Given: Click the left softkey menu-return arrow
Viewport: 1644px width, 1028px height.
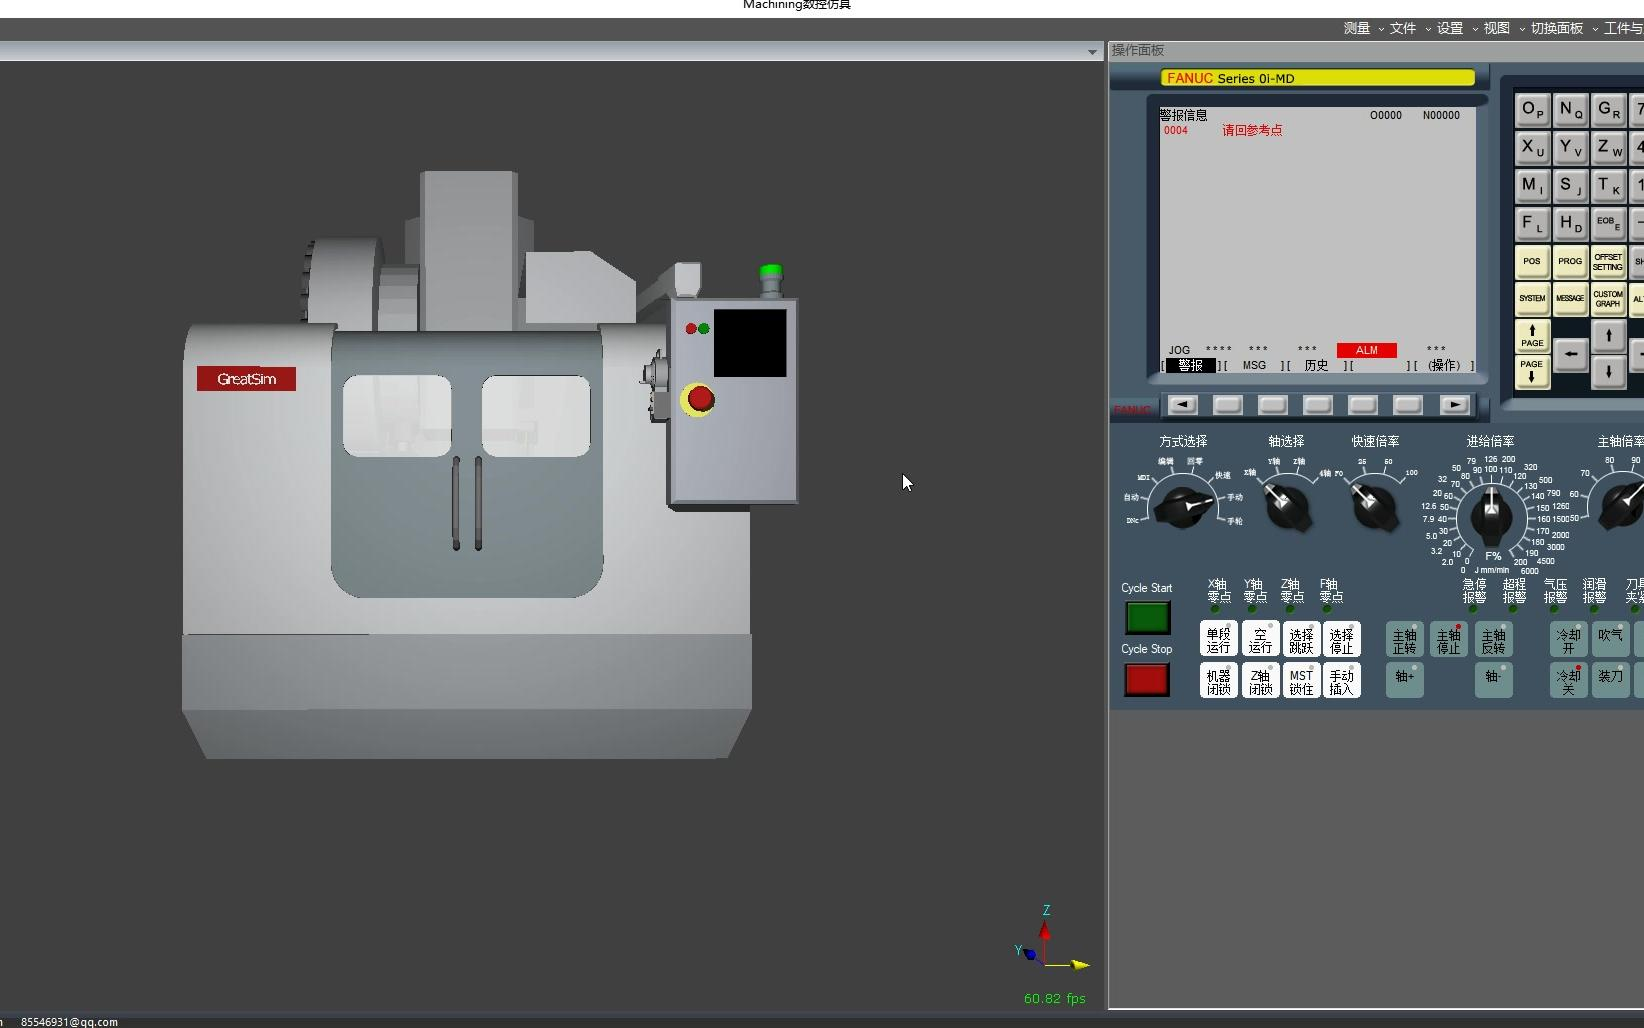Looking at the screenshot, I should pos(1182,405).
